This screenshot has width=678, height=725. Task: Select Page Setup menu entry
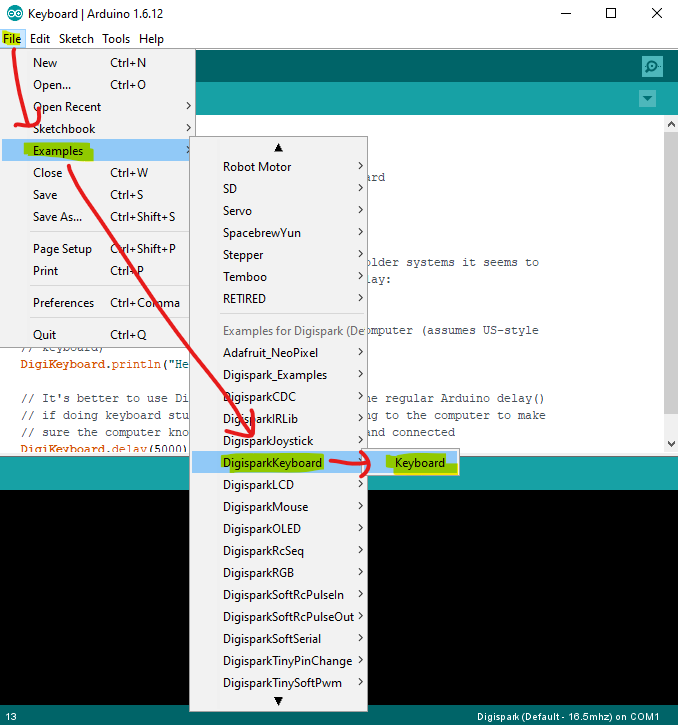coord(96,249)
